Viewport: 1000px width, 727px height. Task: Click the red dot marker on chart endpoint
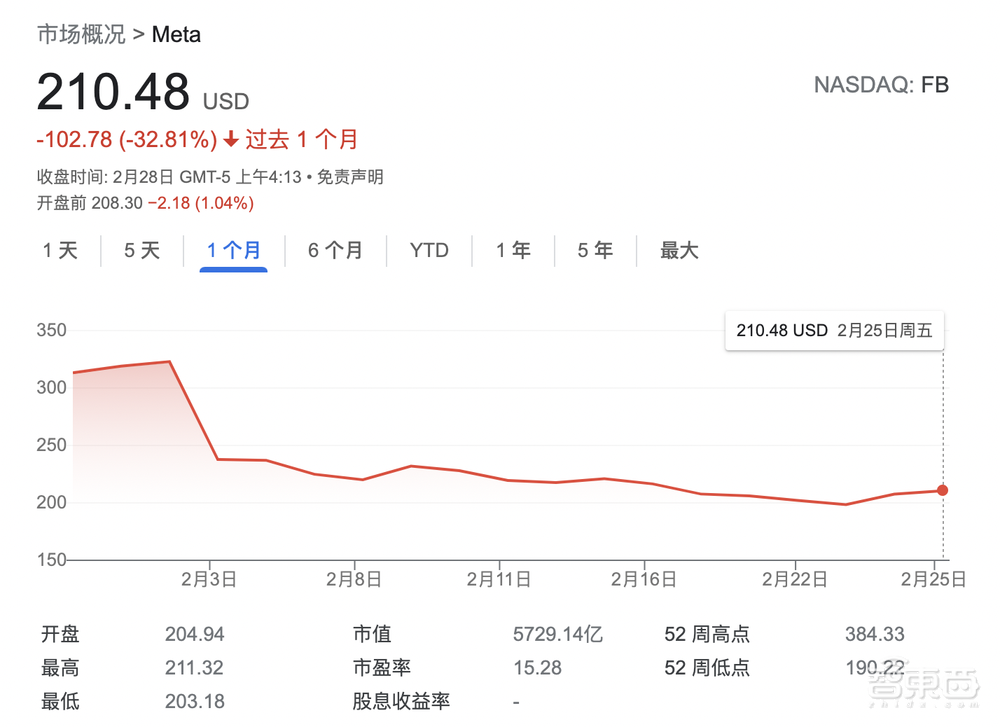(941, 490)
